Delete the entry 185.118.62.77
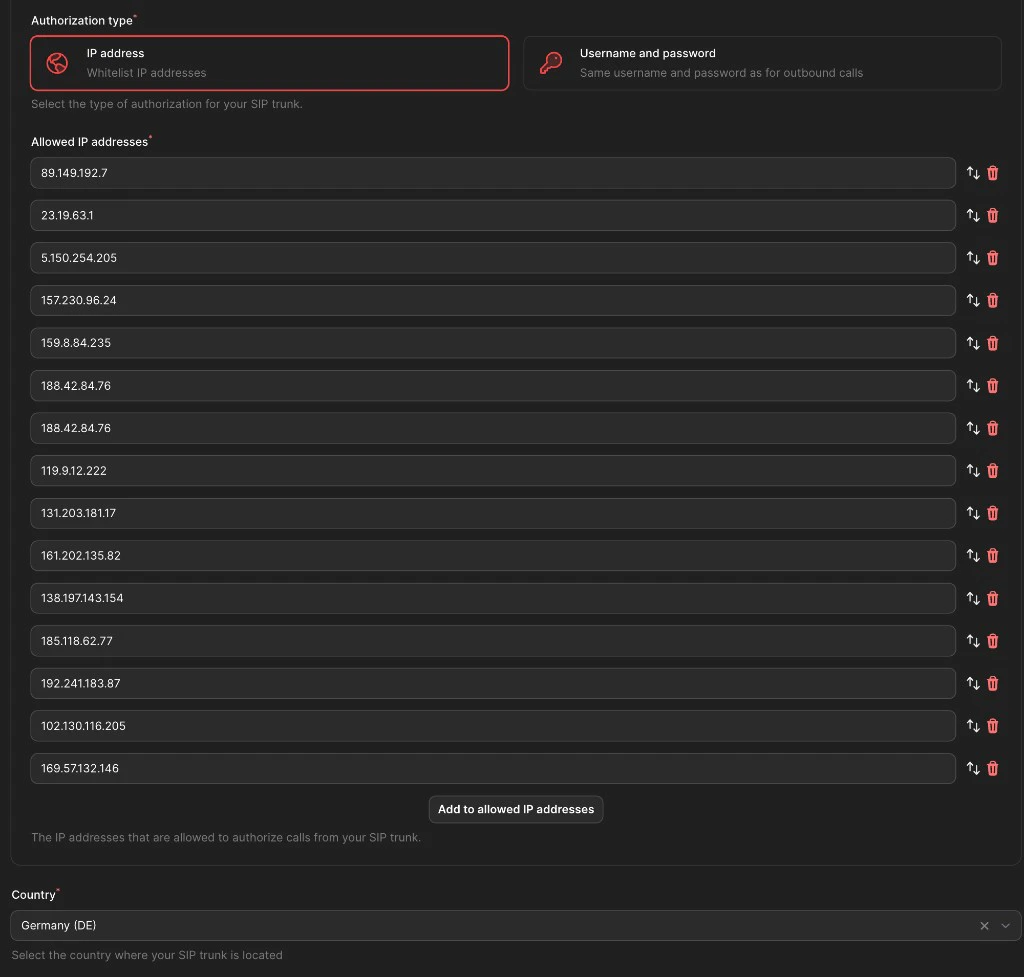The image size is (1024, 977). point(992,640)
